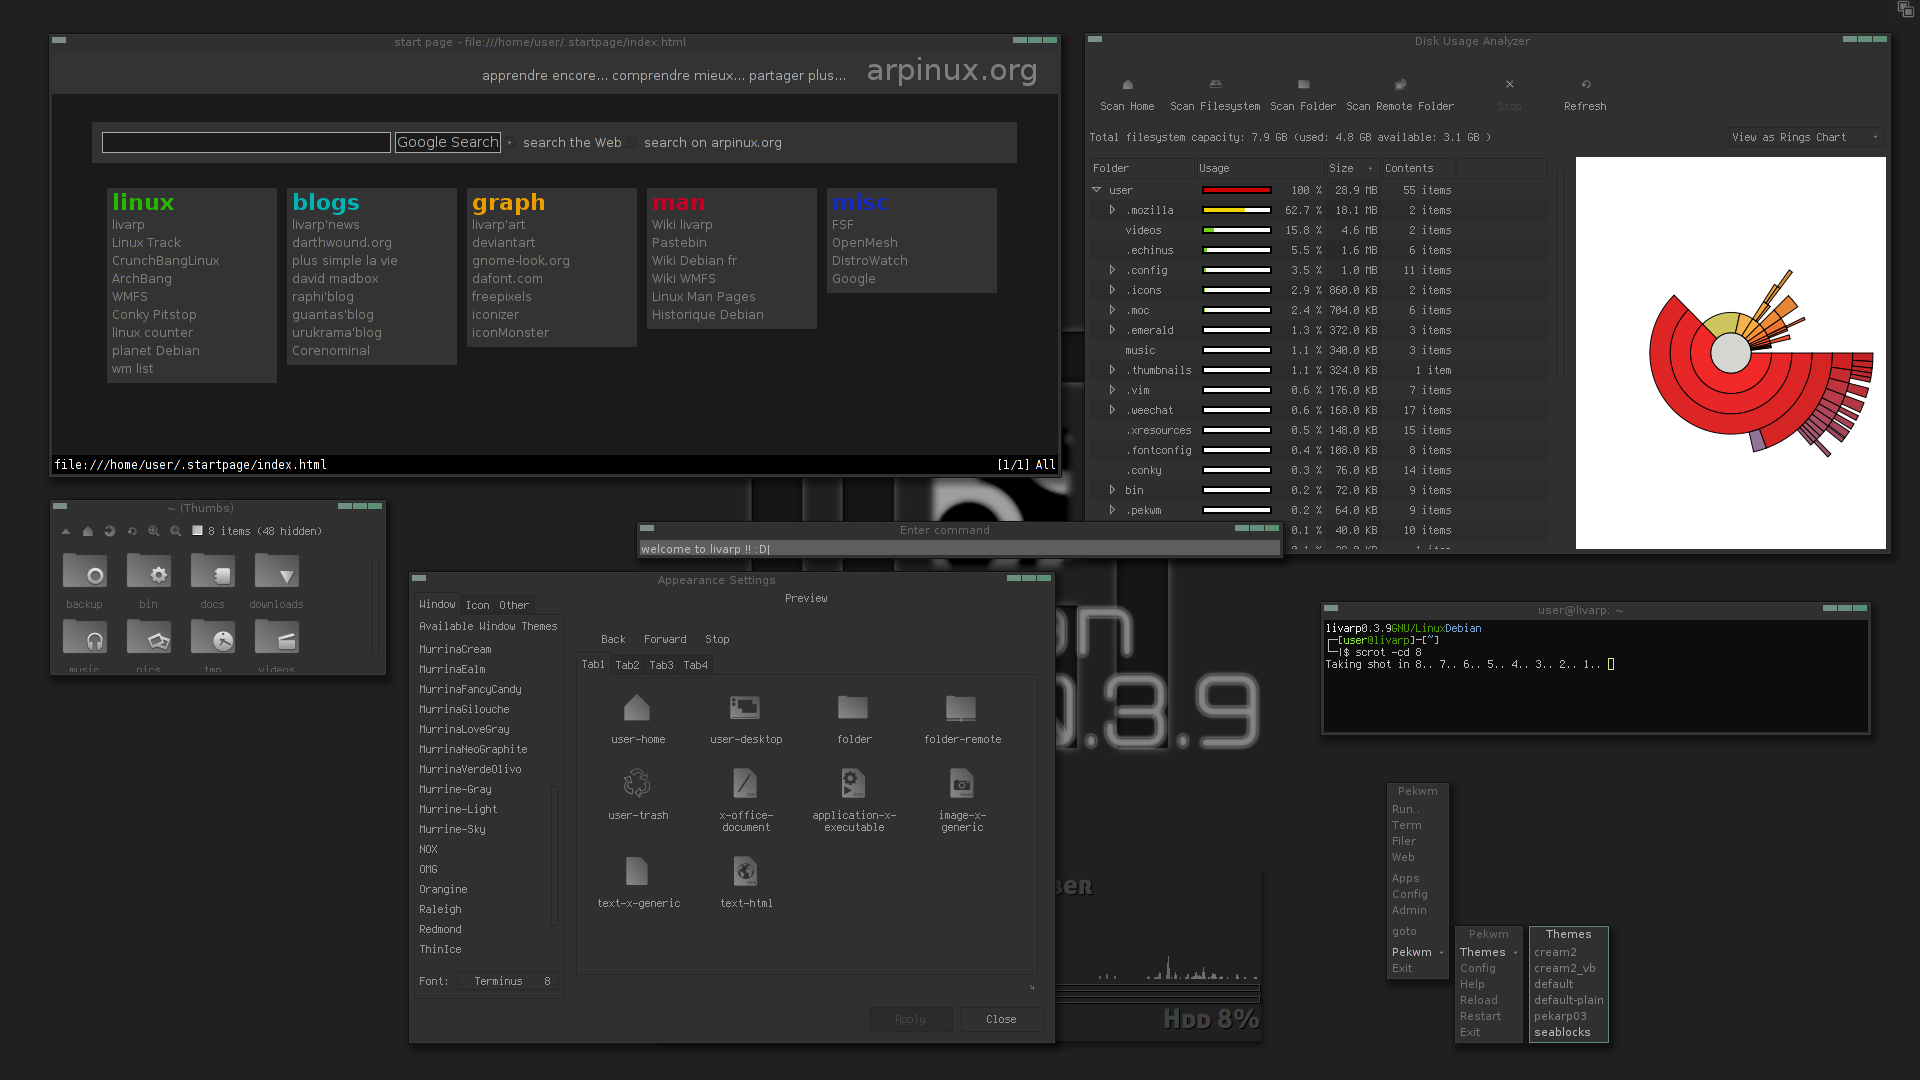
Task: Click Close in Appearance Settings
Action: point(1001,1019)
